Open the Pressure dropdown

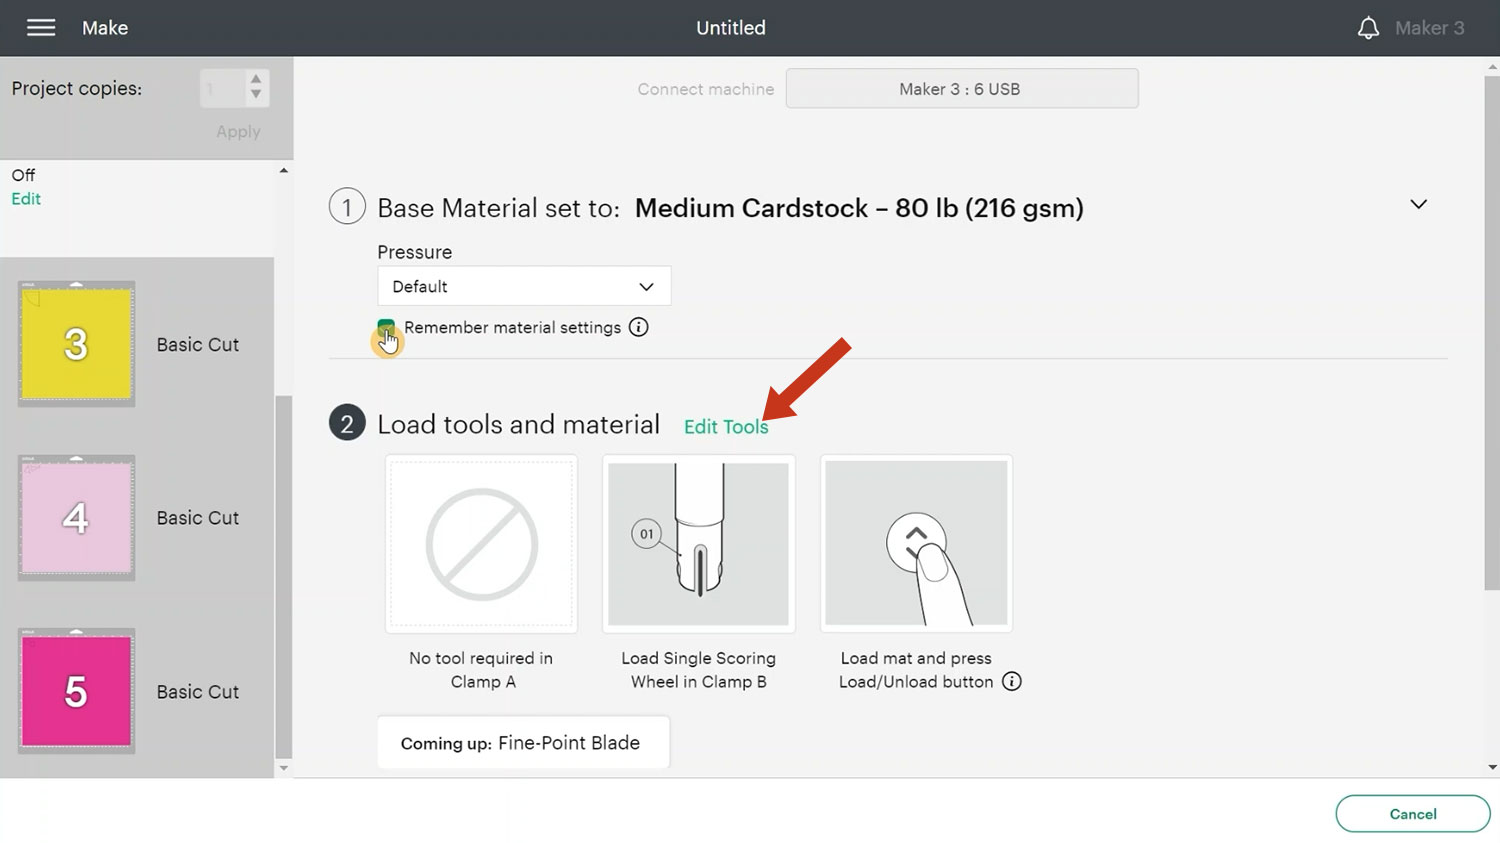pos(523,287)
